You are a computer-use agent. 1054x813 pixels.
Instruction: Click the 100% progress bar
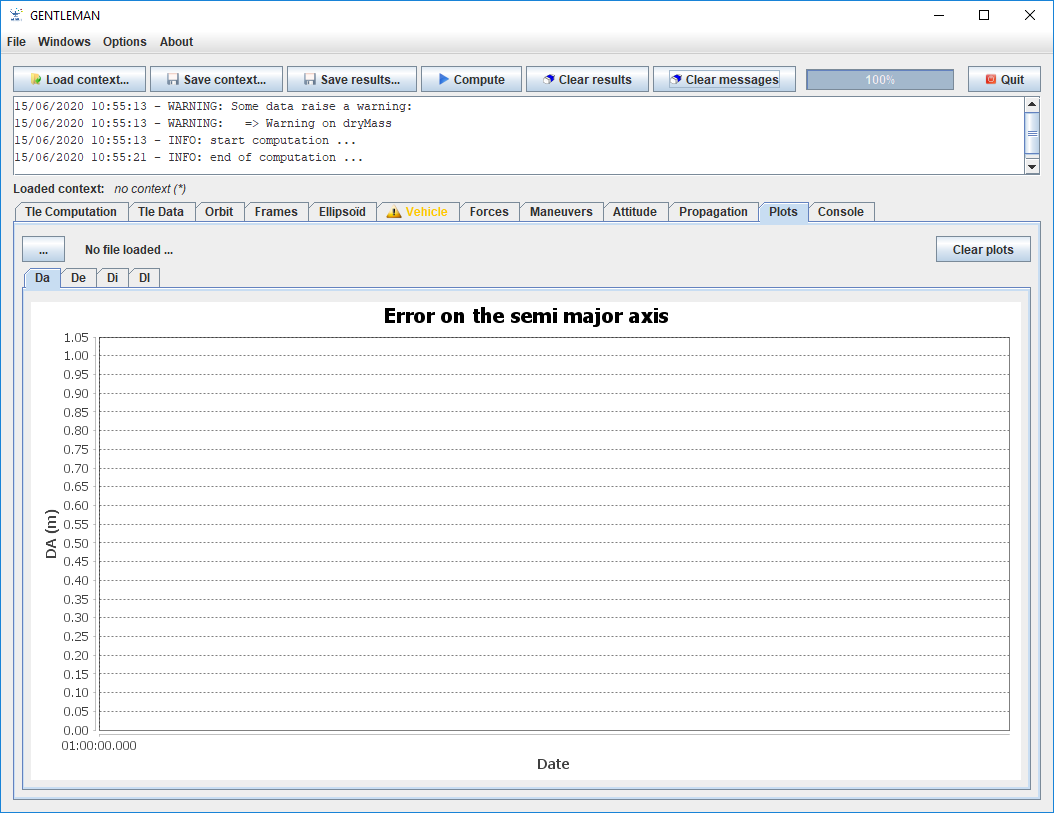[880, 80]
